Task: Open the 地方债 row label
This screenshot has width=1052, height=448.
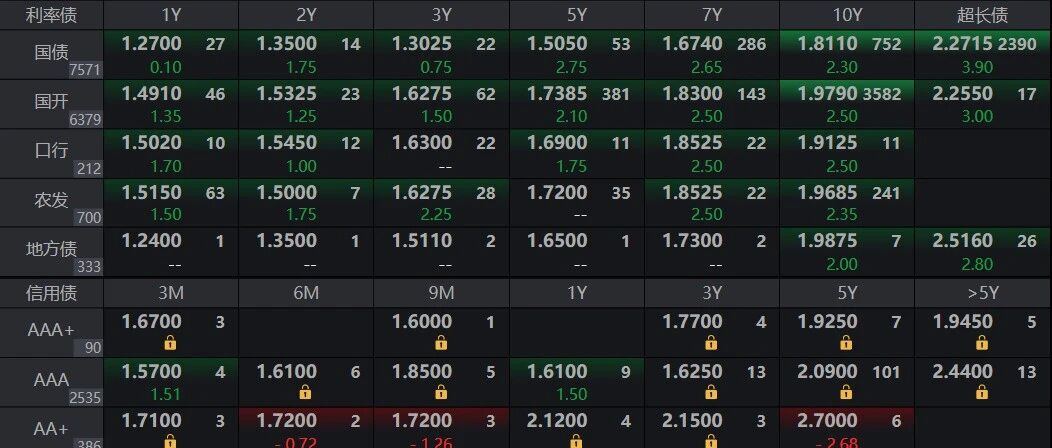Action: [x=52, y=249]
